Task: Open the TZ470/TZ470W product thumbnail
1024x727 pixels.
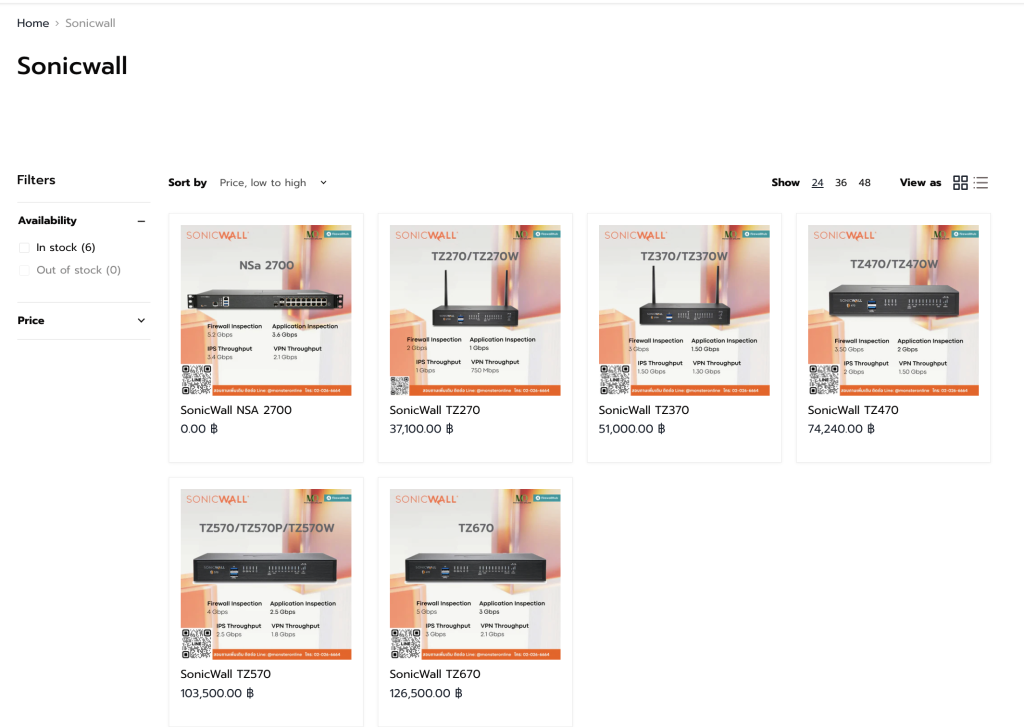Action: click(893, 310)
